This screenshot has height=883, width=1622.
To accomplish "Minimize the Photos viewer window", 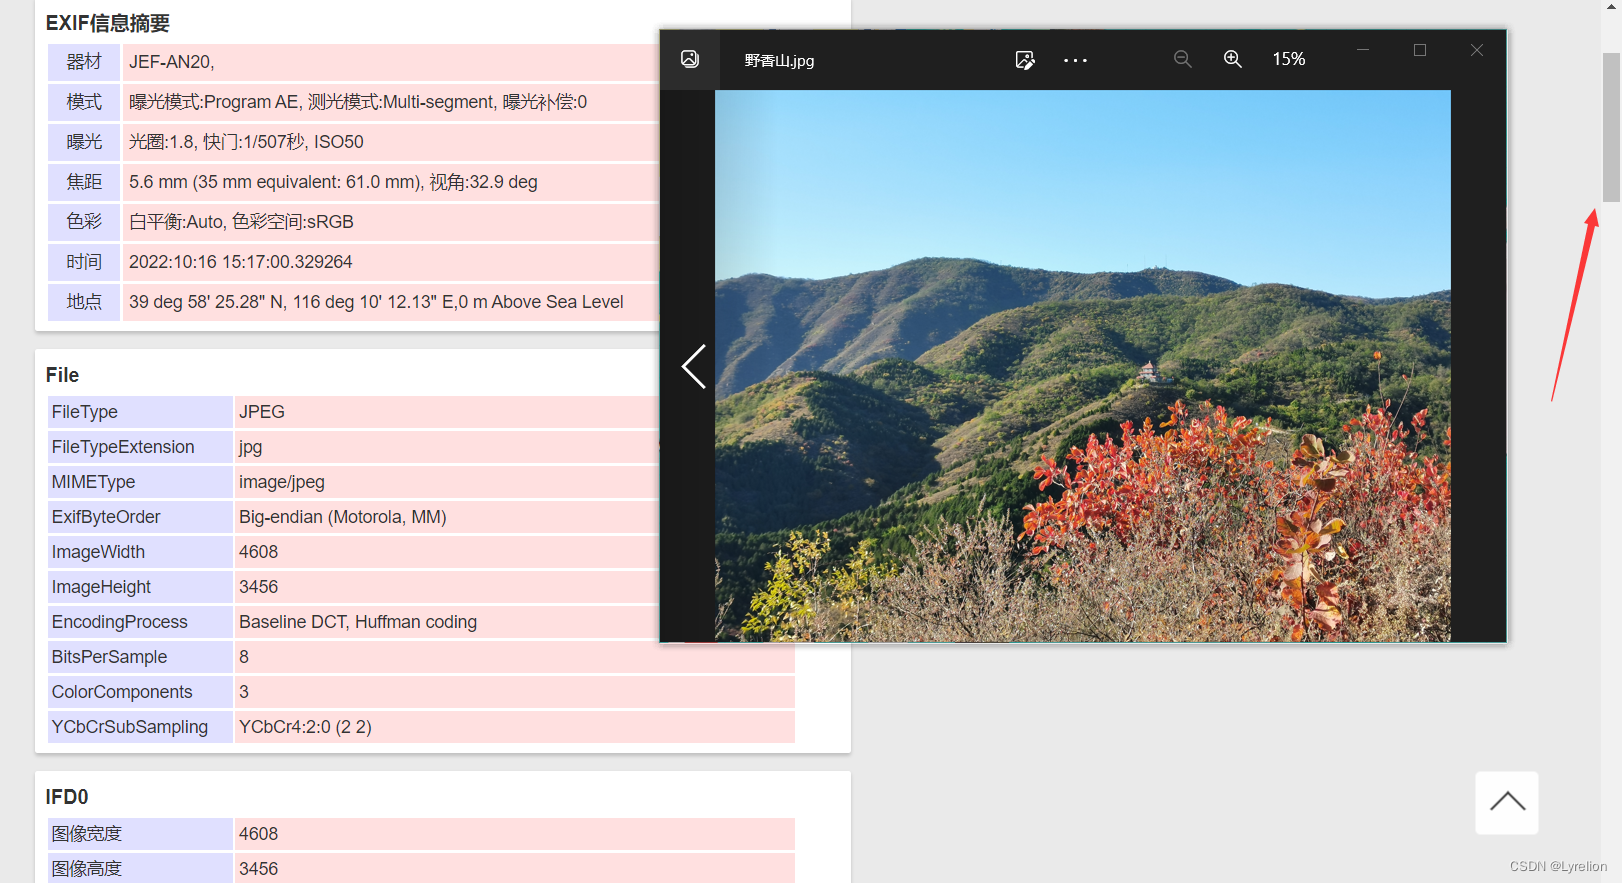I will click(x=1363, y=49).
